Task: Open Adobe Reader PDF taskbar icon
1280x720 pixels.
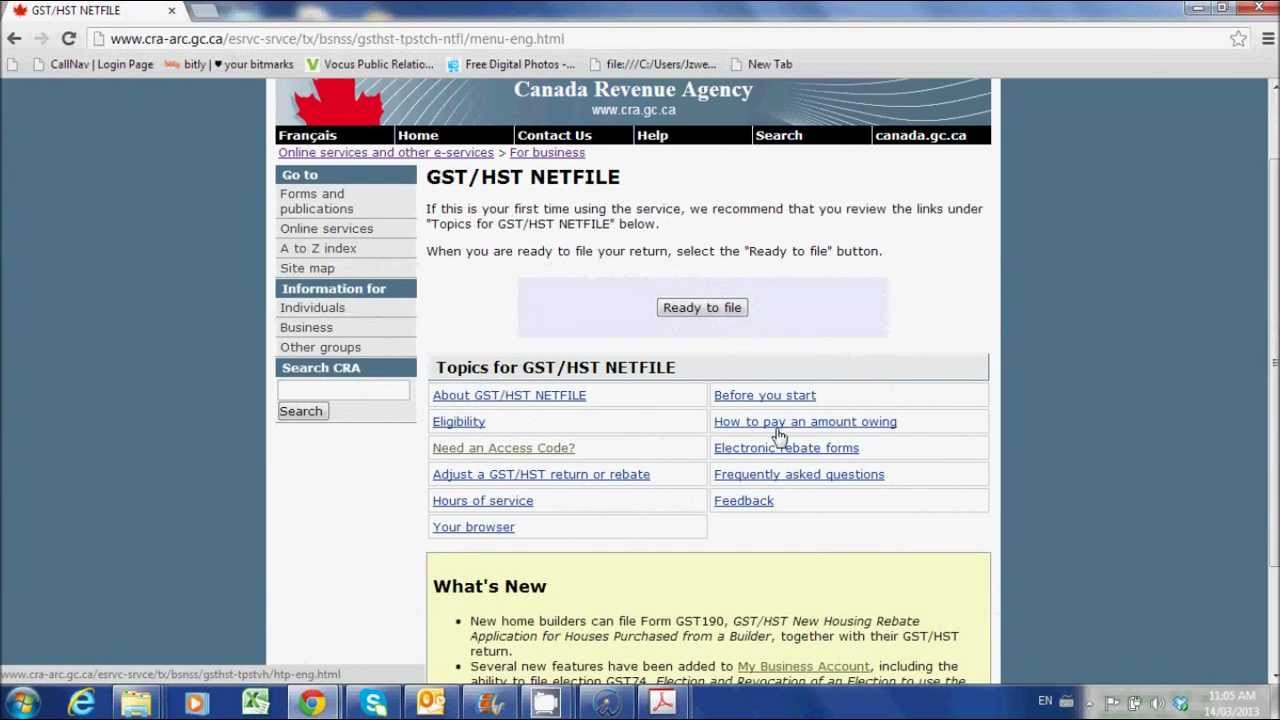Action: click(662, 703)
